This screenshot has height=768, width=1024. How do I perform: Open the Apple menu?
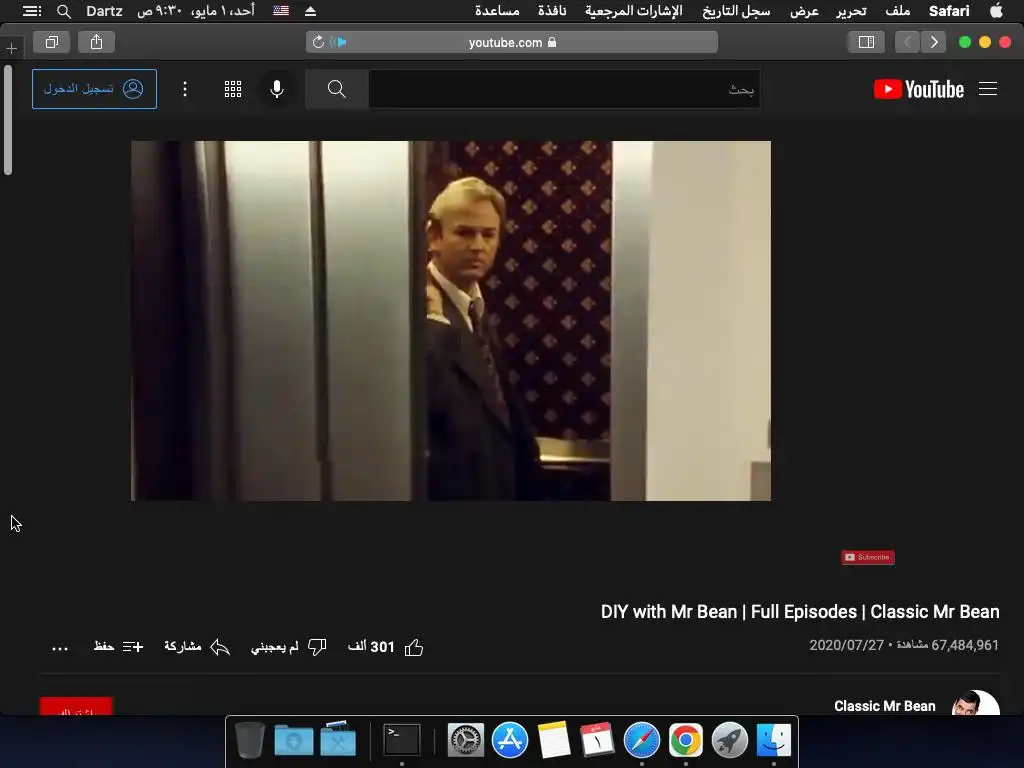coord(997,10)
